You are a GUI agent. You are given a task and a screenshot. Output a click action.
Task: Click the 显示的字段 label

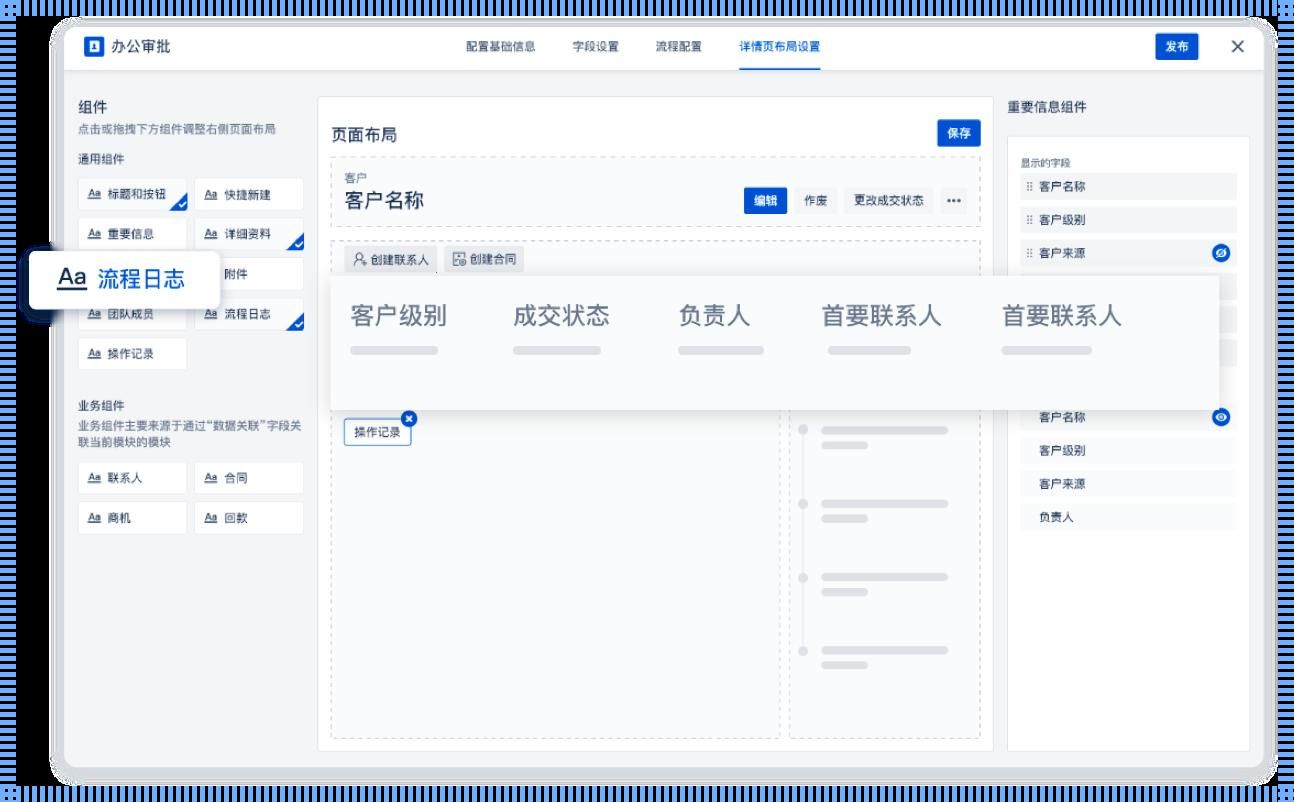coord(1045,163)
